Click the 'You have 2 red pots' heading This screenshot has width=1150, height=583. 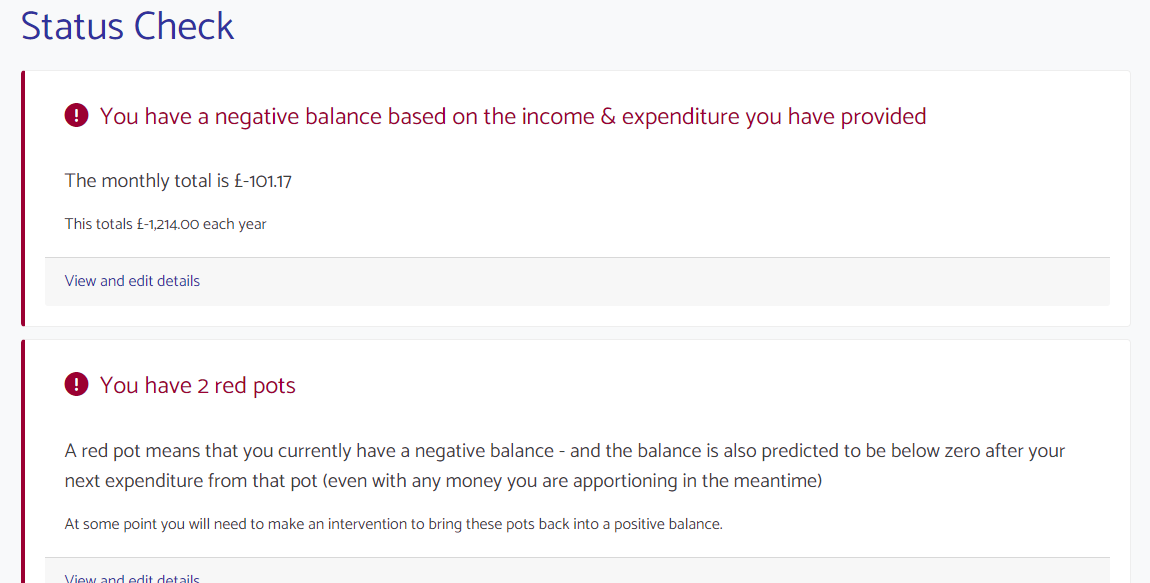tap(197, 386)
